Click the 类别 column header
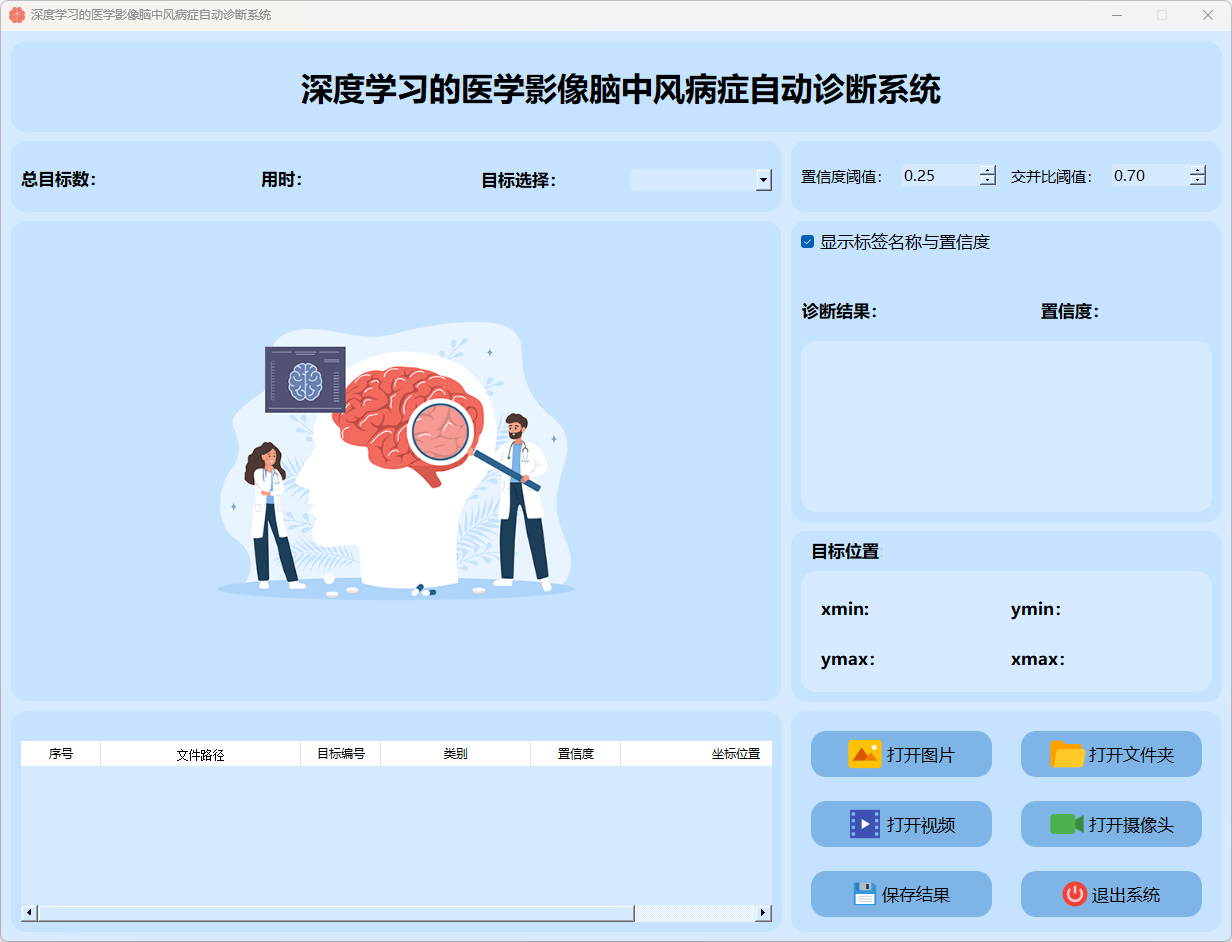 click(455, 754)
